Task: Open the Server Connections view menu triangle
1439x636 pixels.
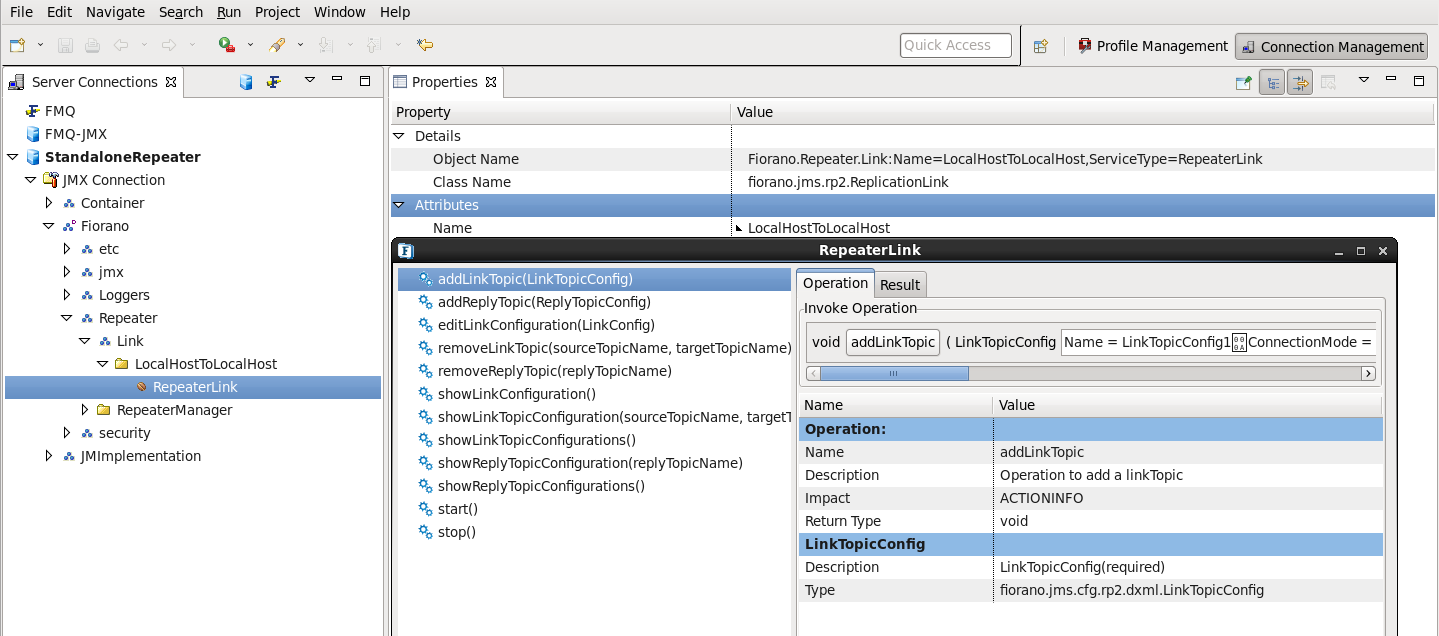Action: 310,80
